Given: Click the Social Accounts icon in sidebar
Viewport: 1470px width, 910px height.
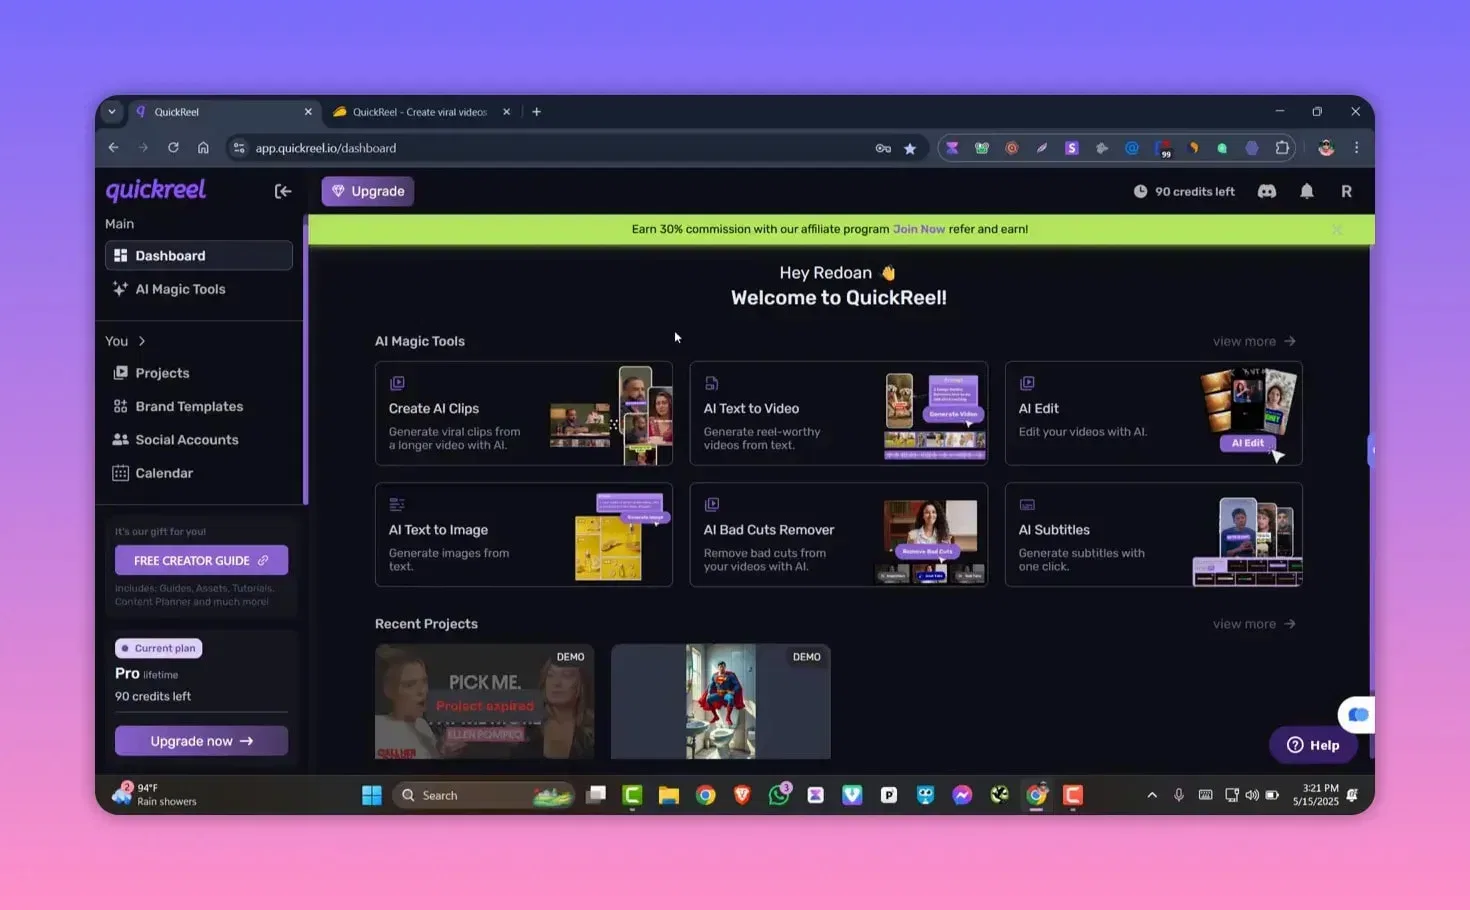Looking at the screenshot, I should (x=120, y=439).
